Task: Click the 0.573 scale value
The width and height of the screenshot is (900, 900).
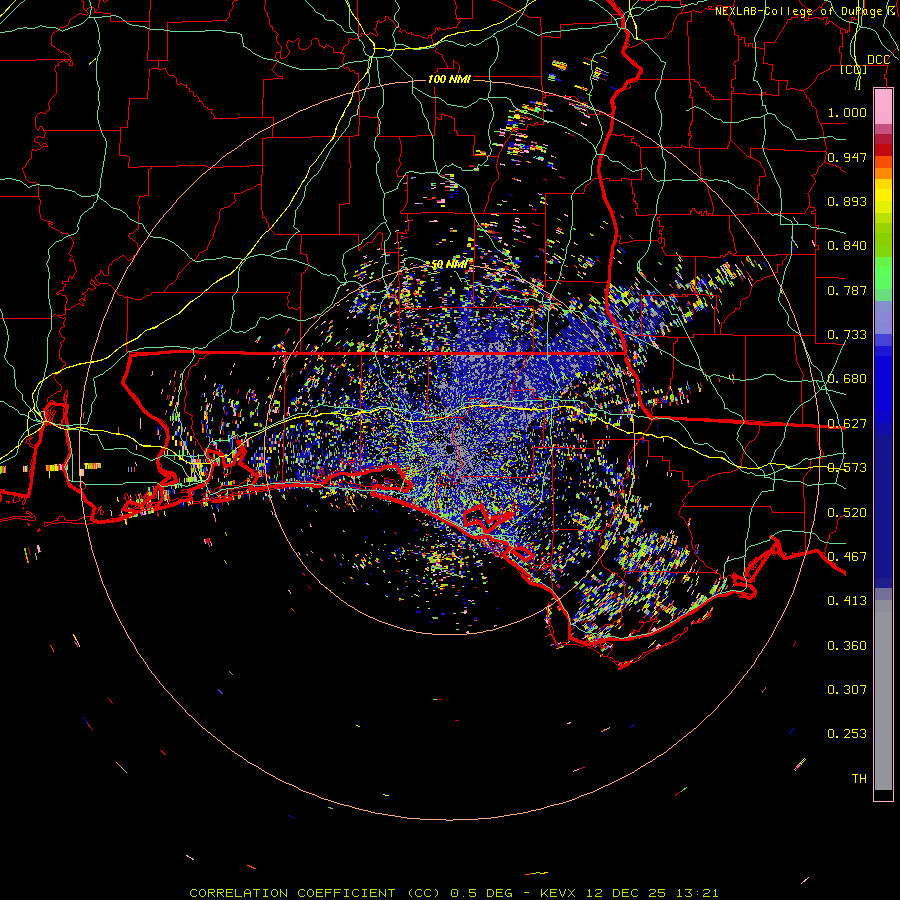Action: click(x=847, y=468)
